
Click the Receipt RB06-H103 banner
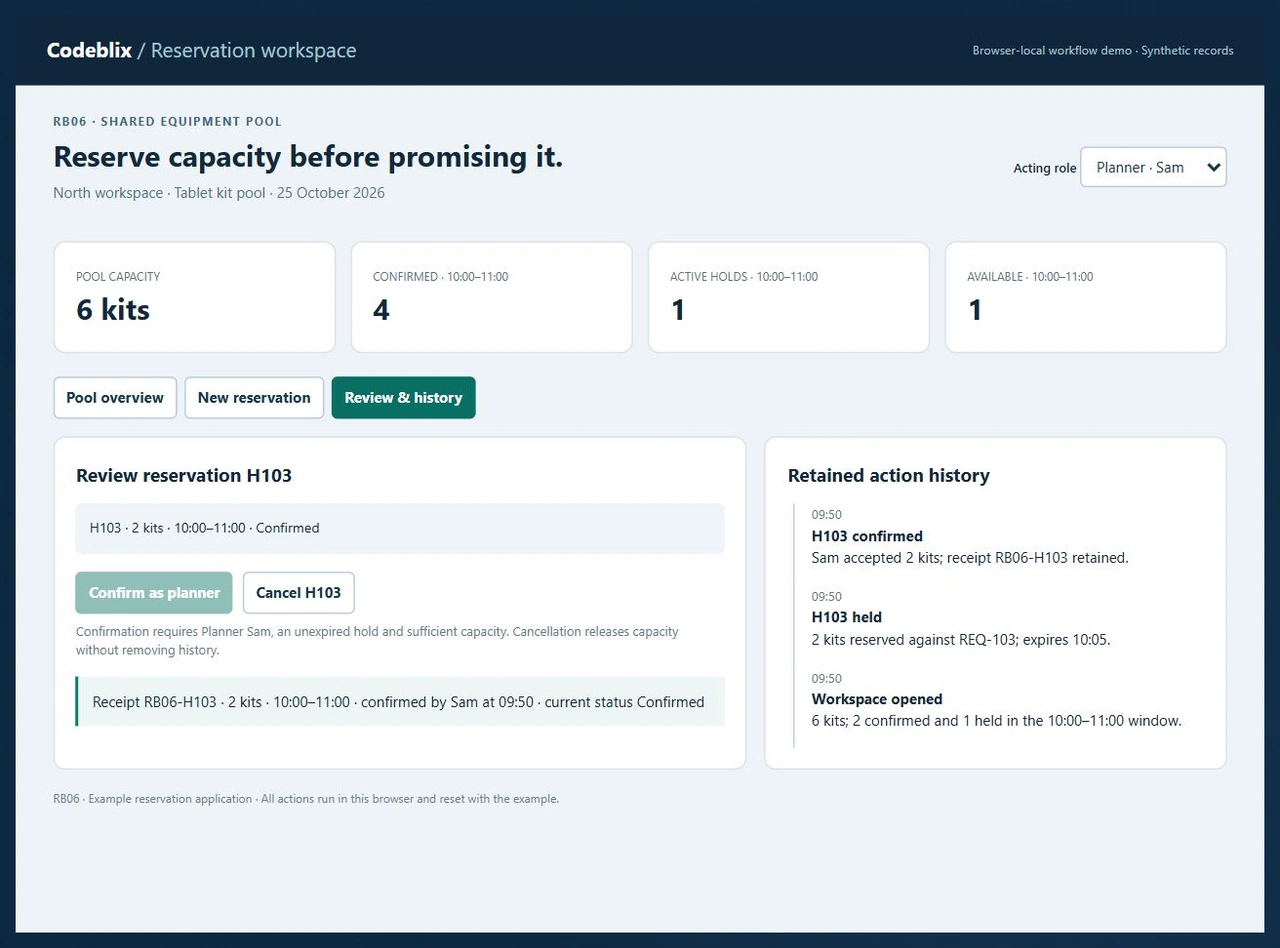click(400, 701)
